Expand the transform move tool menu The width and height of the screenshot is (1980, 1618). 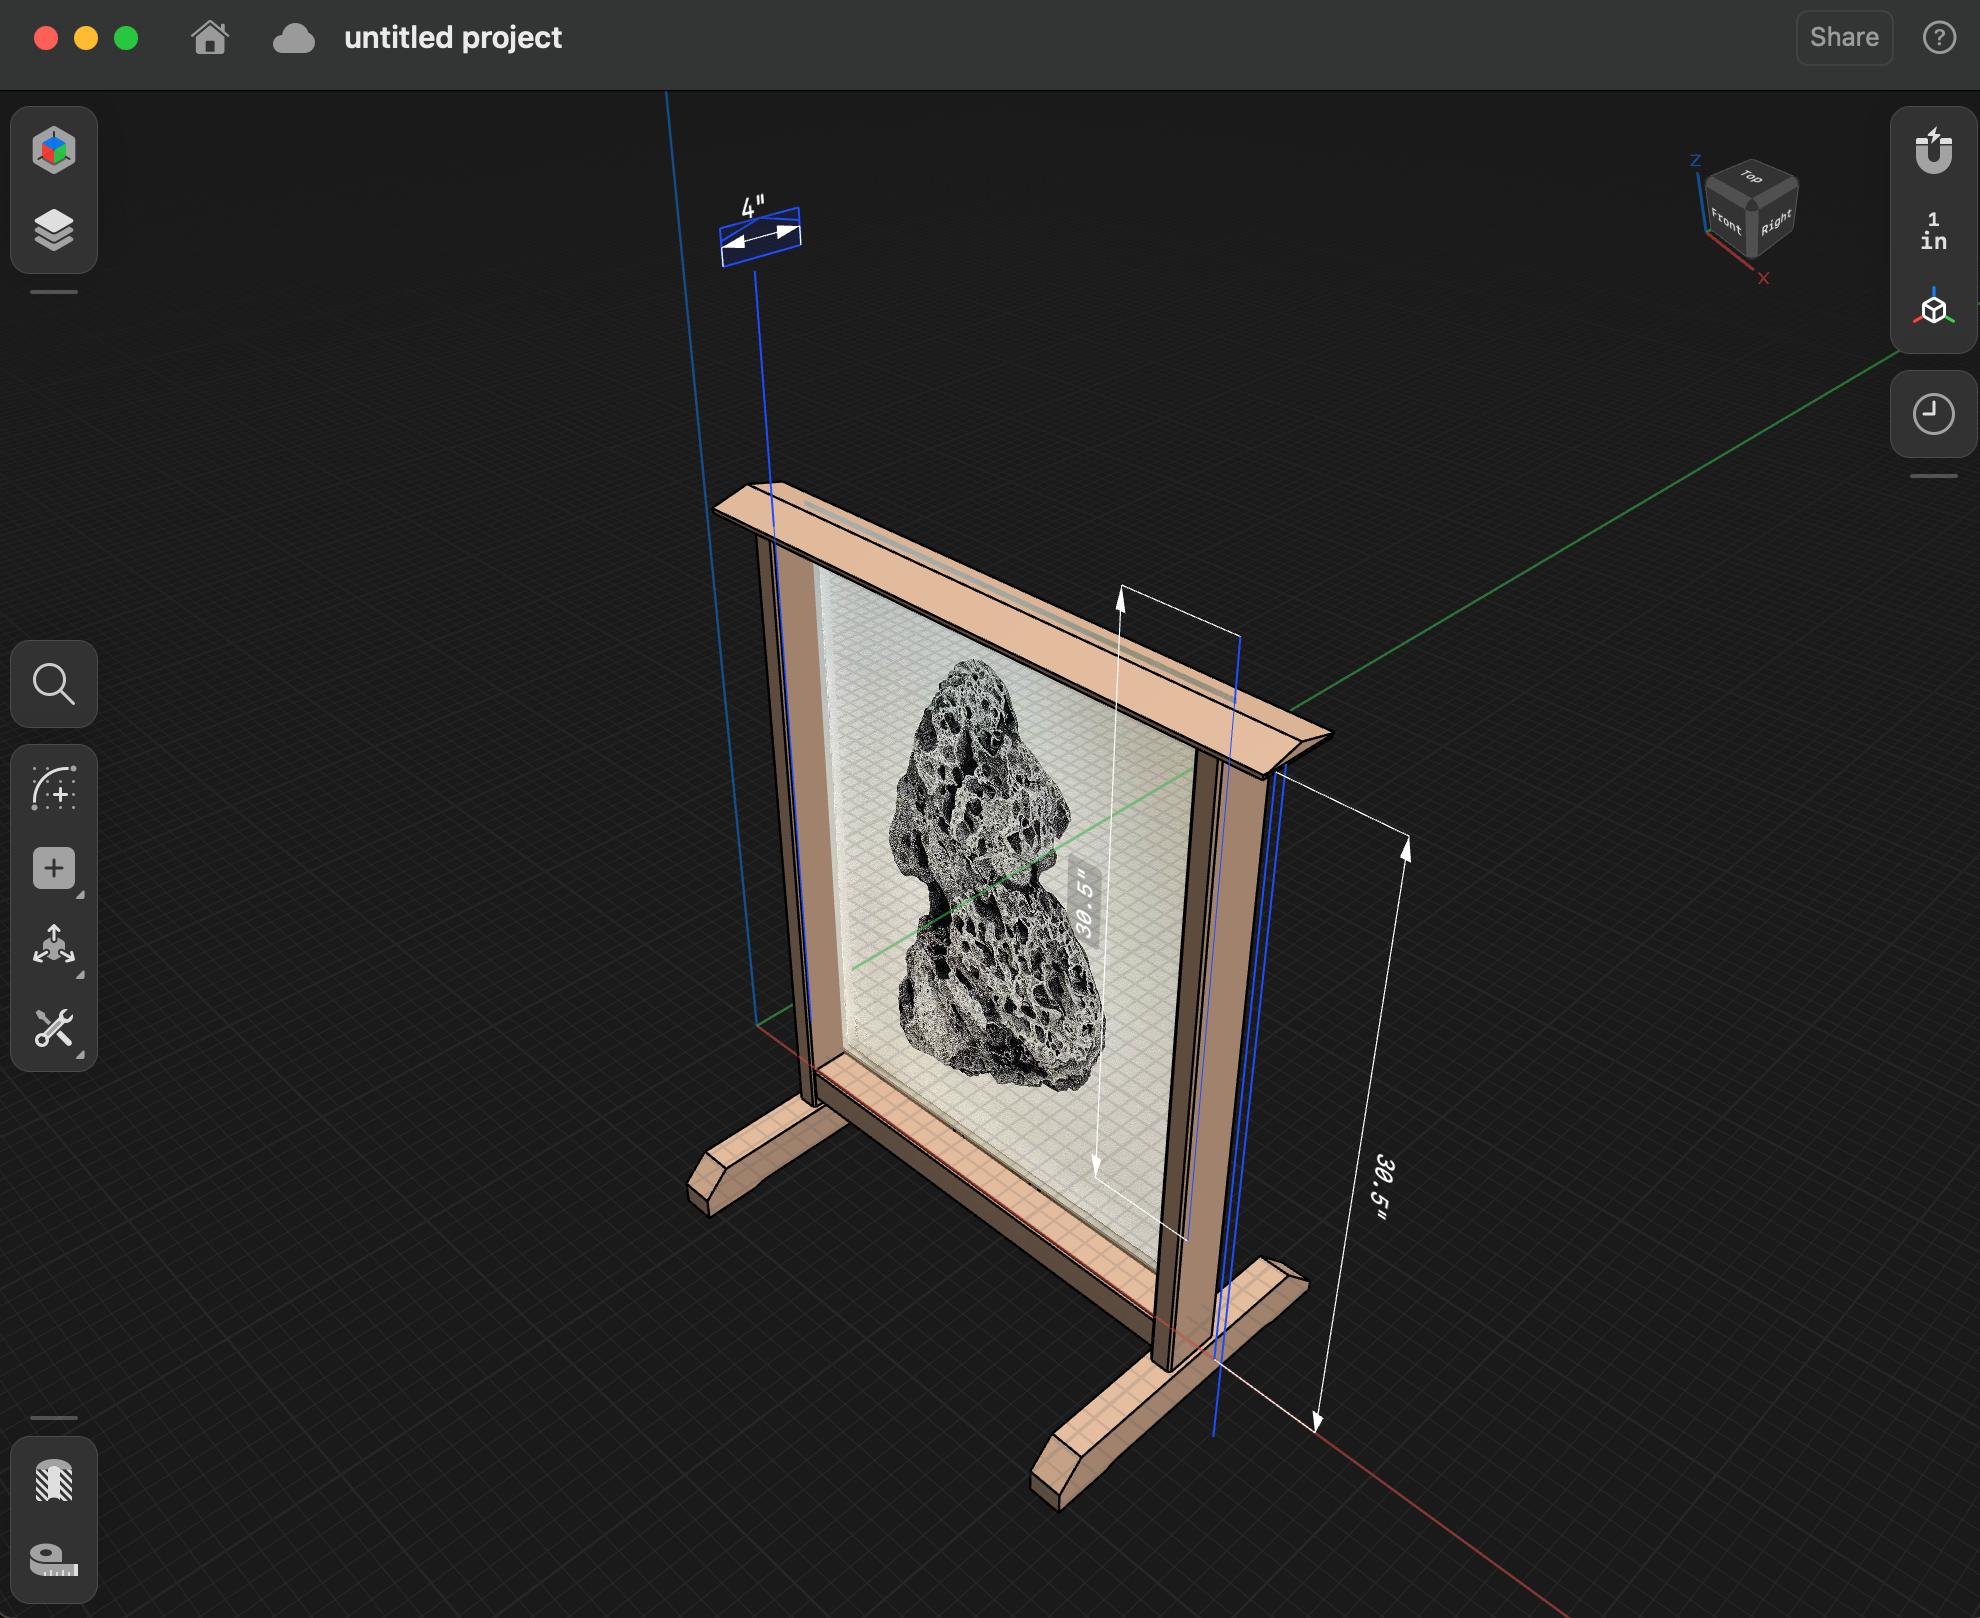pos(54,946)
